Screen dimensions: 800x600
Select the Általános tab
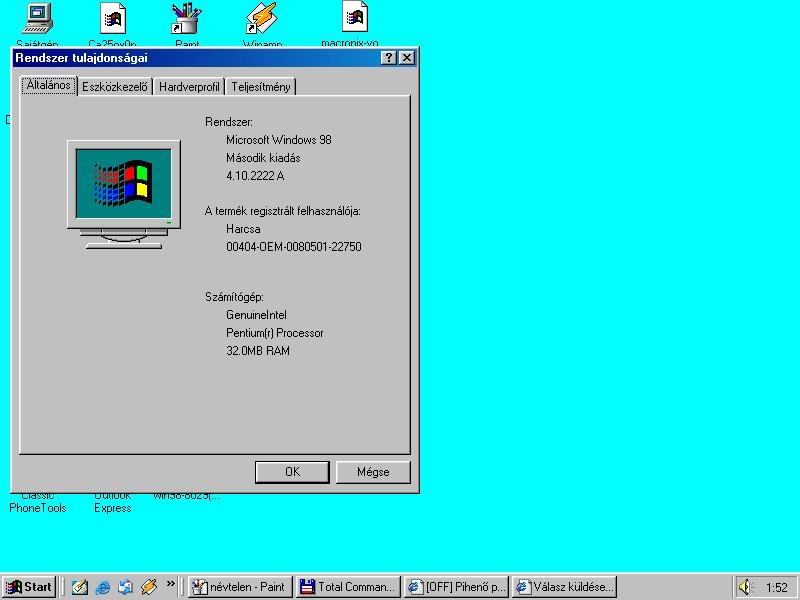point(49,85)
